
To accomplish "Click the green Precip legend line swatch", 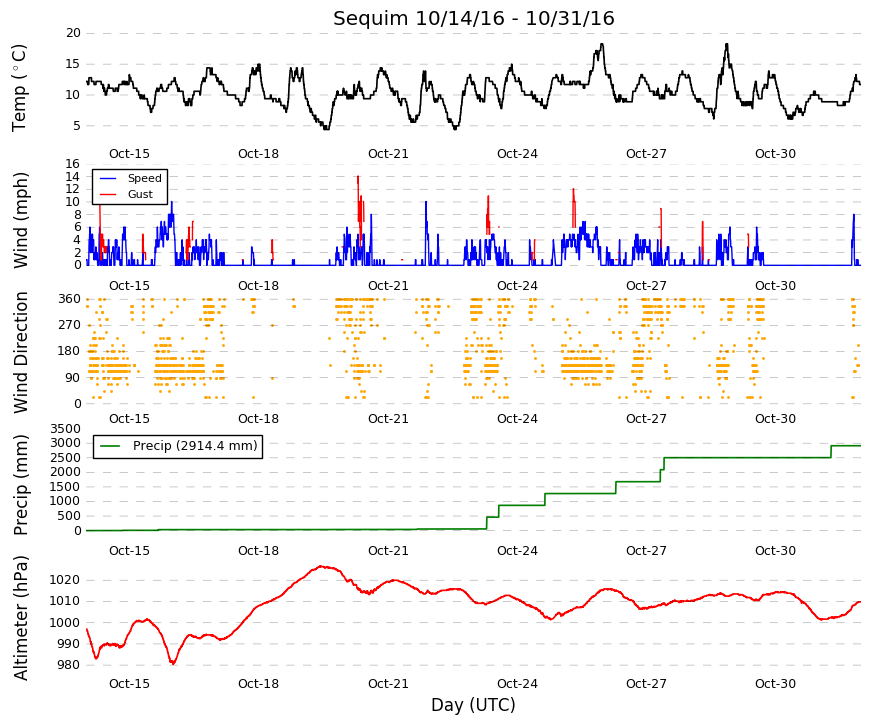I will (x=110, y=446).
